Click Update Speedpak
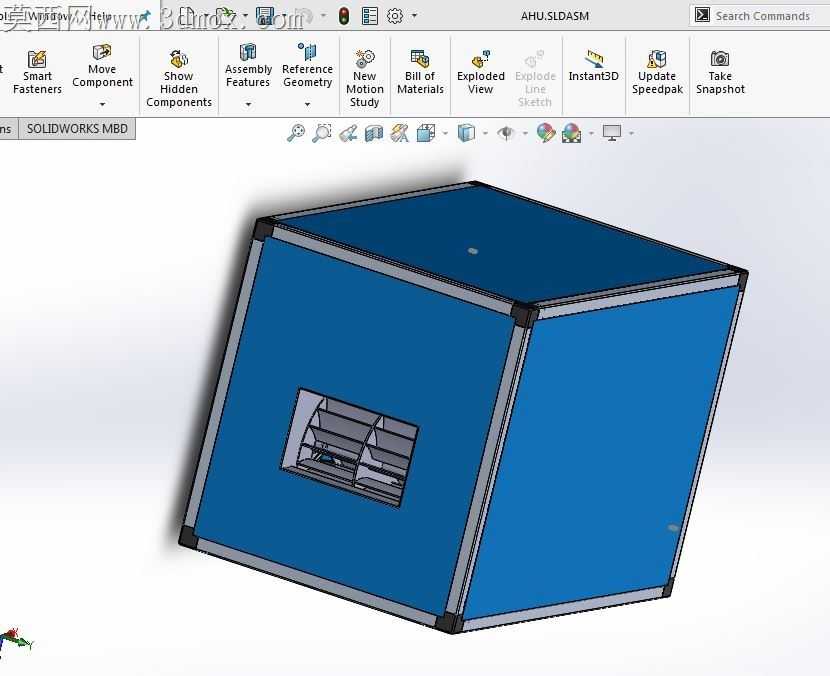 [657, 73]
